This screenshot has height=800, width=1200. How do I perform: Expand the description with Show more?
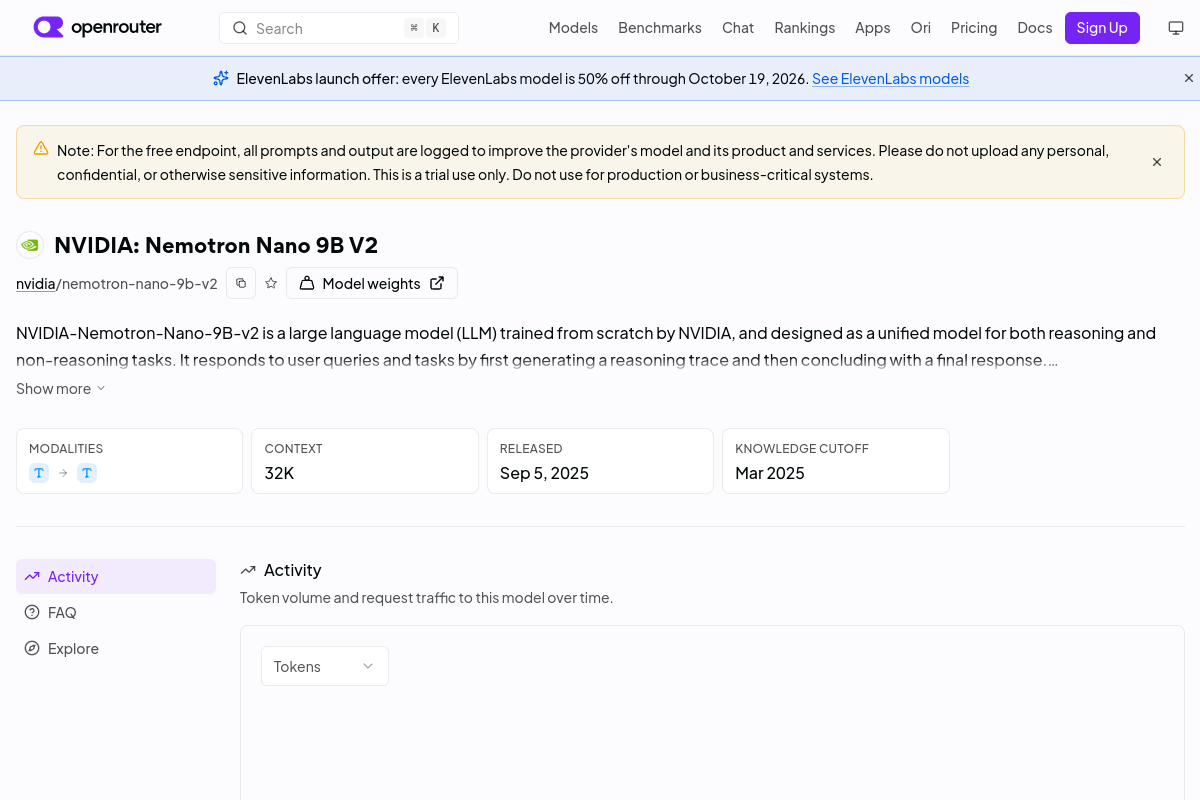tap(61, 388)
